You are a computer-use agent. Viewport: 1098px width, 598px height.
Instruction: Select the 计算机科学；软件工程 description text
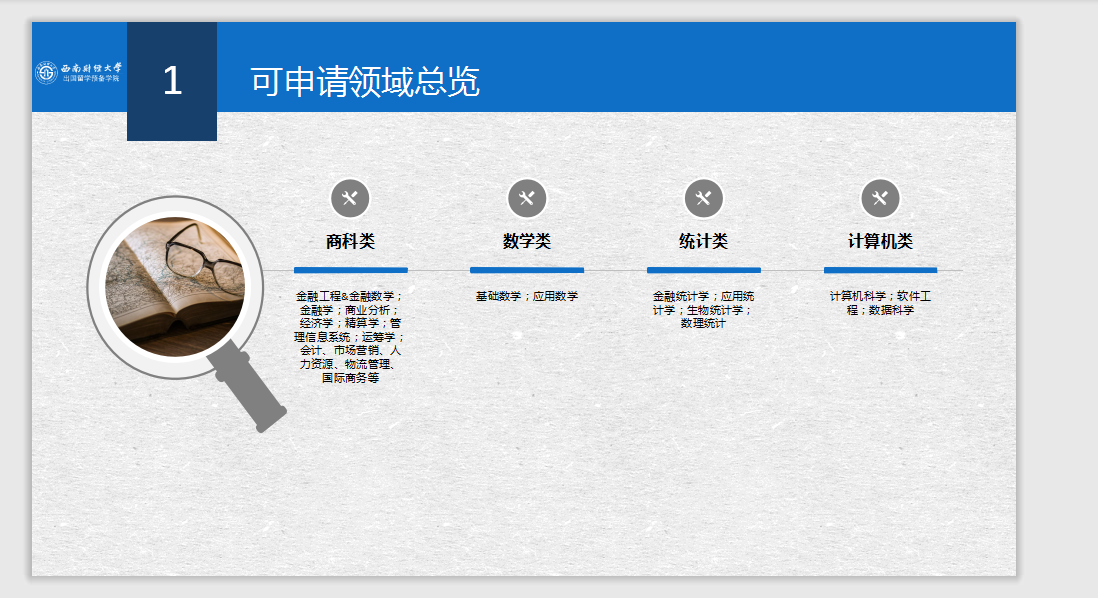(x=880, y=303)
